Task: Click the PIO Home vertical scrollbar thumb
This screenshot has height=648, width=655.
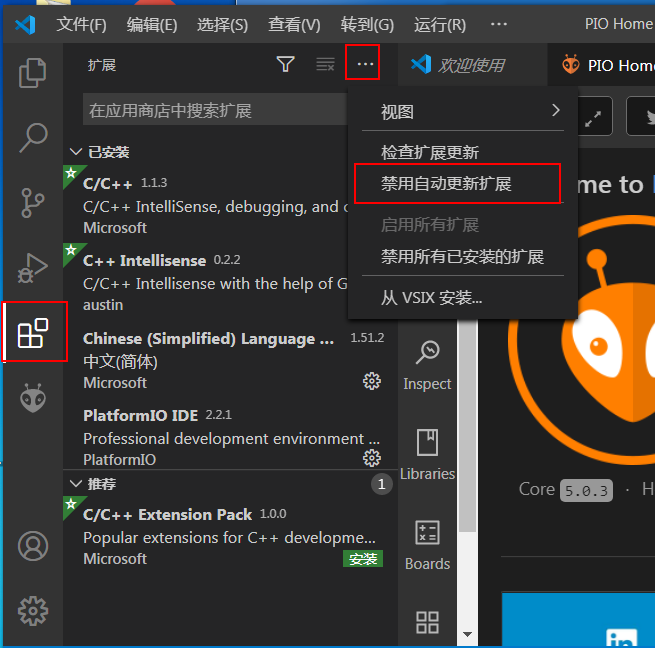Action: click(467, 425)
